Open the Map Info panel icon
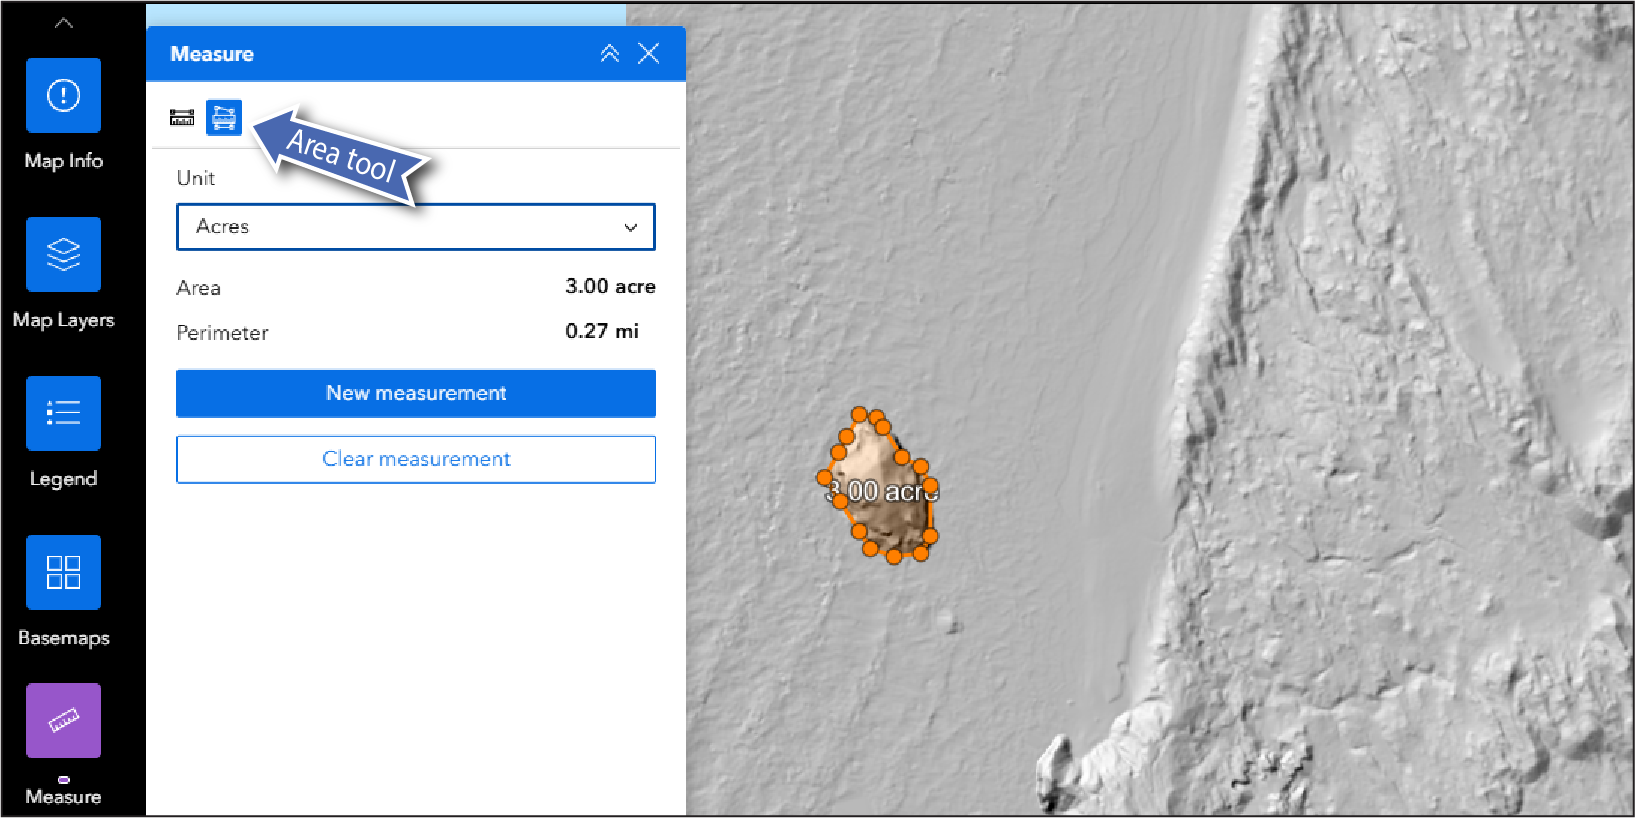Image resolution: width=1635 pixels, height=818 pixels. (63, 95)
